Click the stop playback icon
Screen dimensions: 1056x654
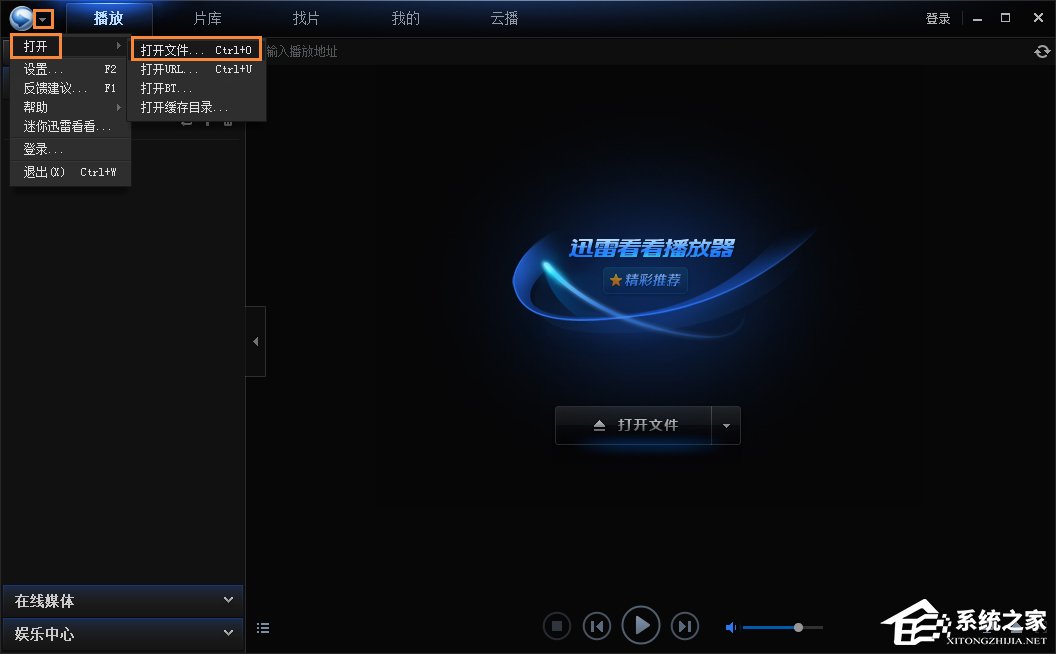click(557, 625)
